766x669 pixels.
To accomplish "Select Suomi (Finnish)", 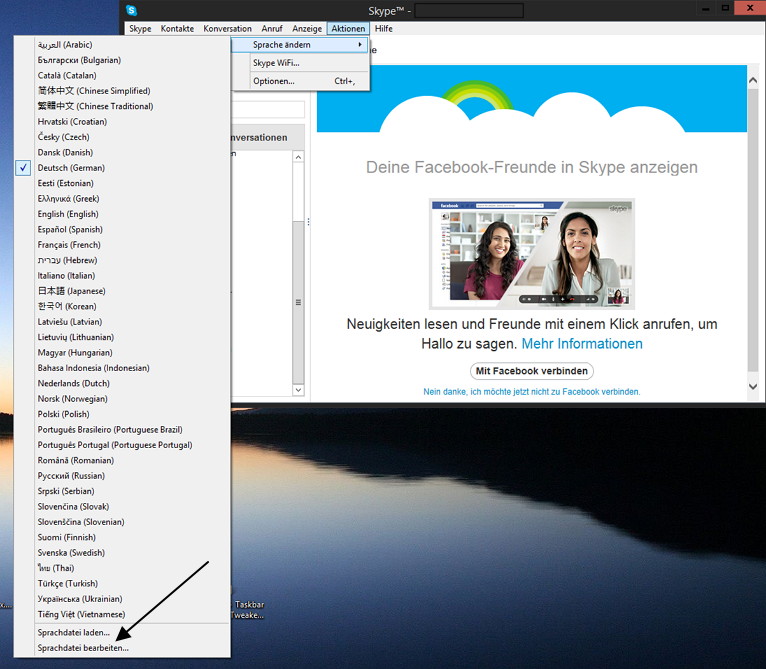I will coord(122,537).
